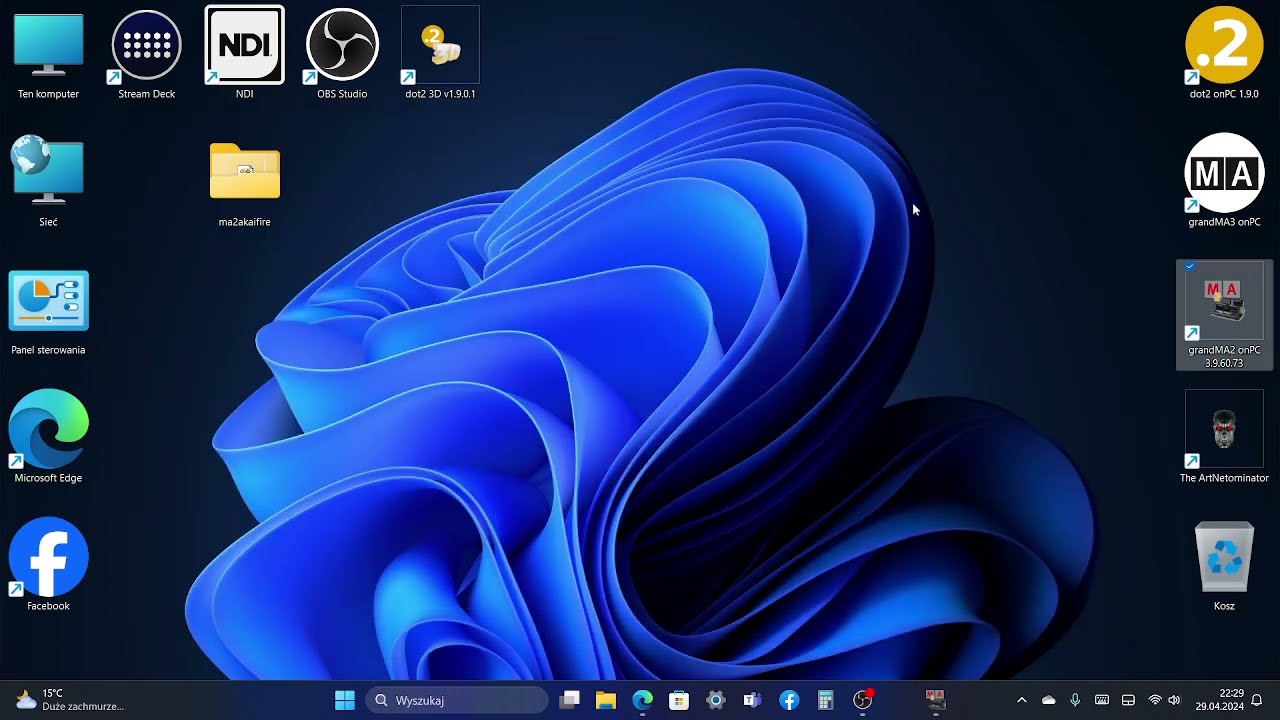Select OBS Studio desktop shortcut

click(342, 54)
